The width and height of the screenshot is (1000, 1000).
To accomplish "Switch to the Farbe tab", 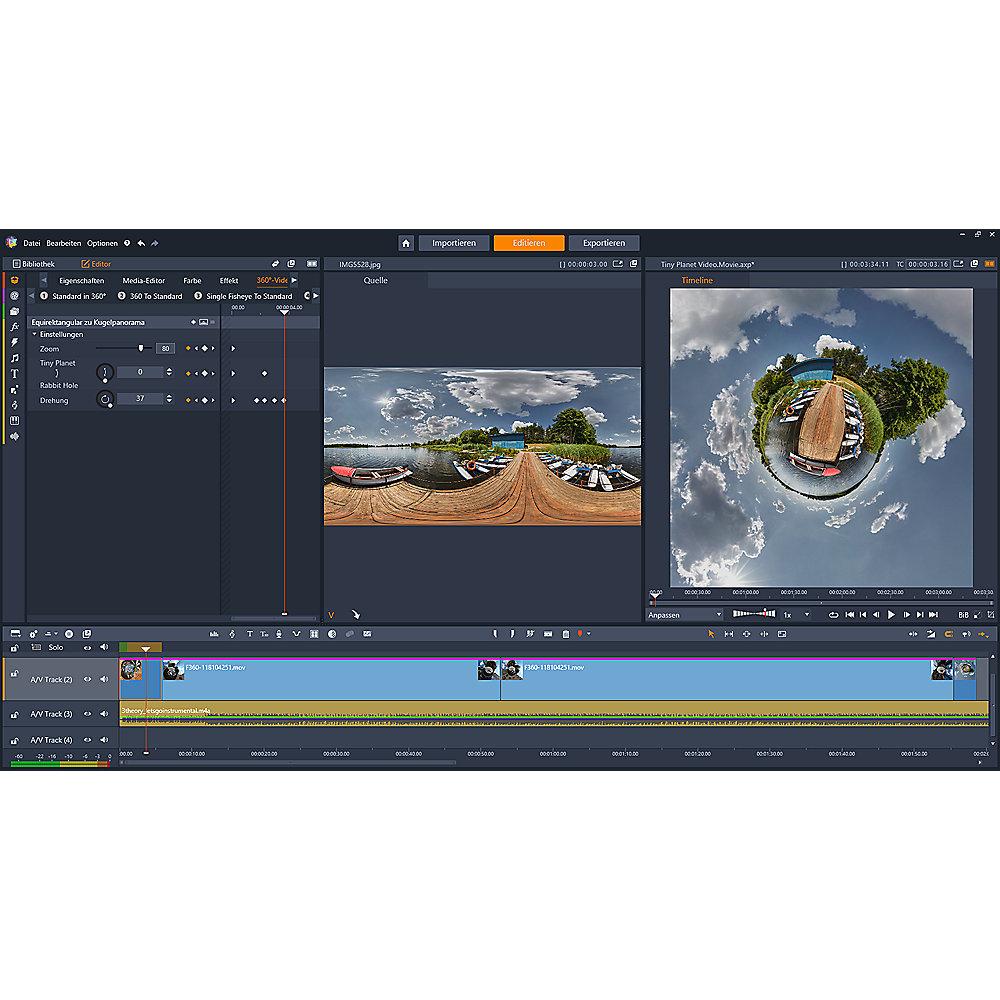I will coord(192,281).
